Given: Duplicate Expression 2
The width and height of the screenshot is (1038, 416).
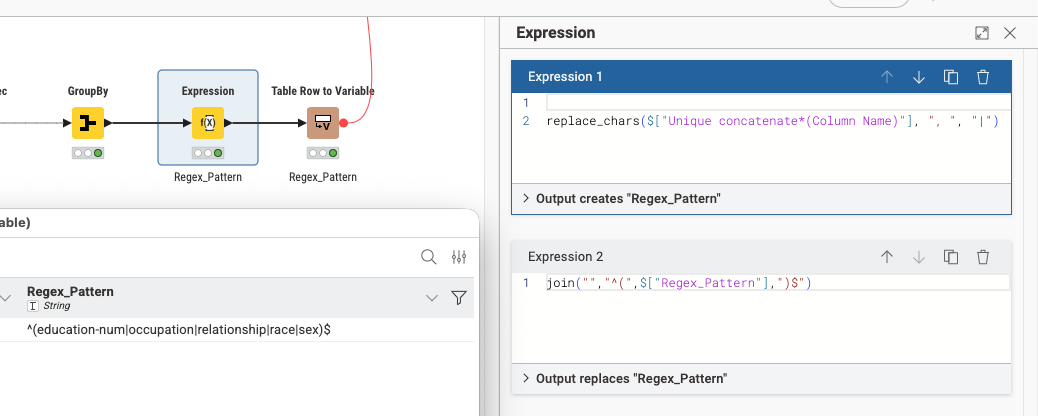Looking at the screenshot, I should pos(951,257).
